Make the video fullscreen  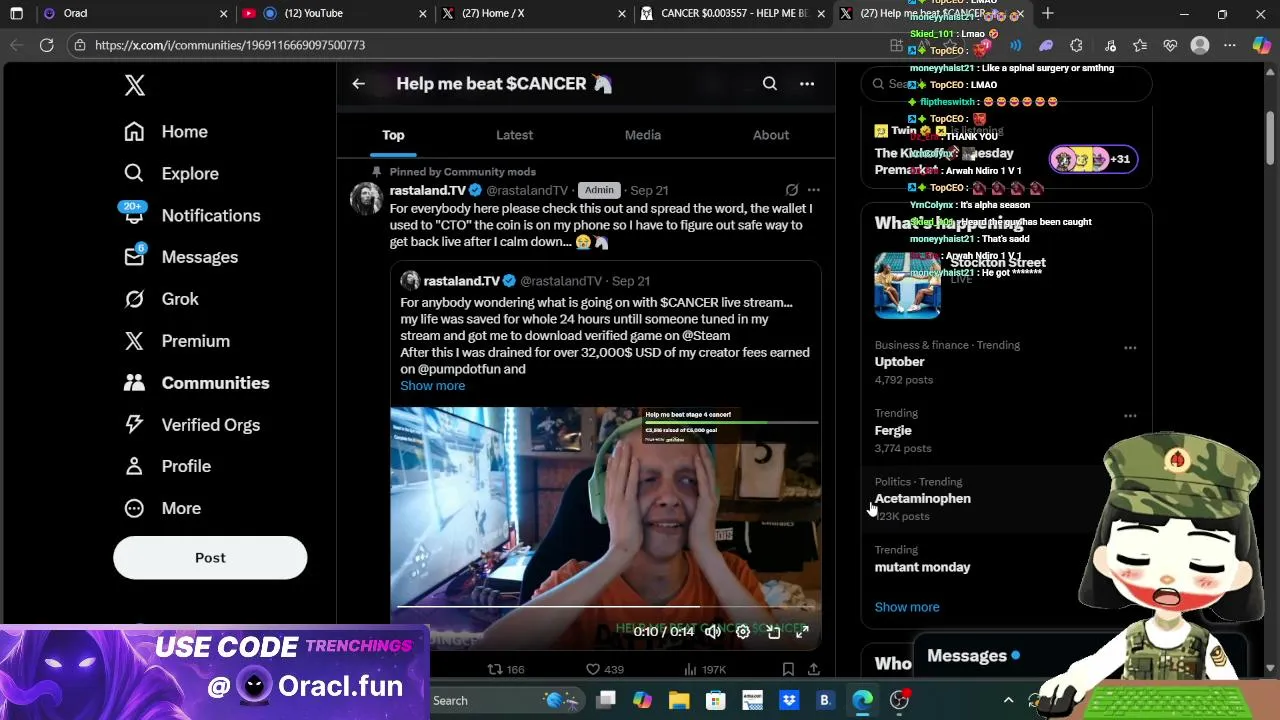pos(802,632)
